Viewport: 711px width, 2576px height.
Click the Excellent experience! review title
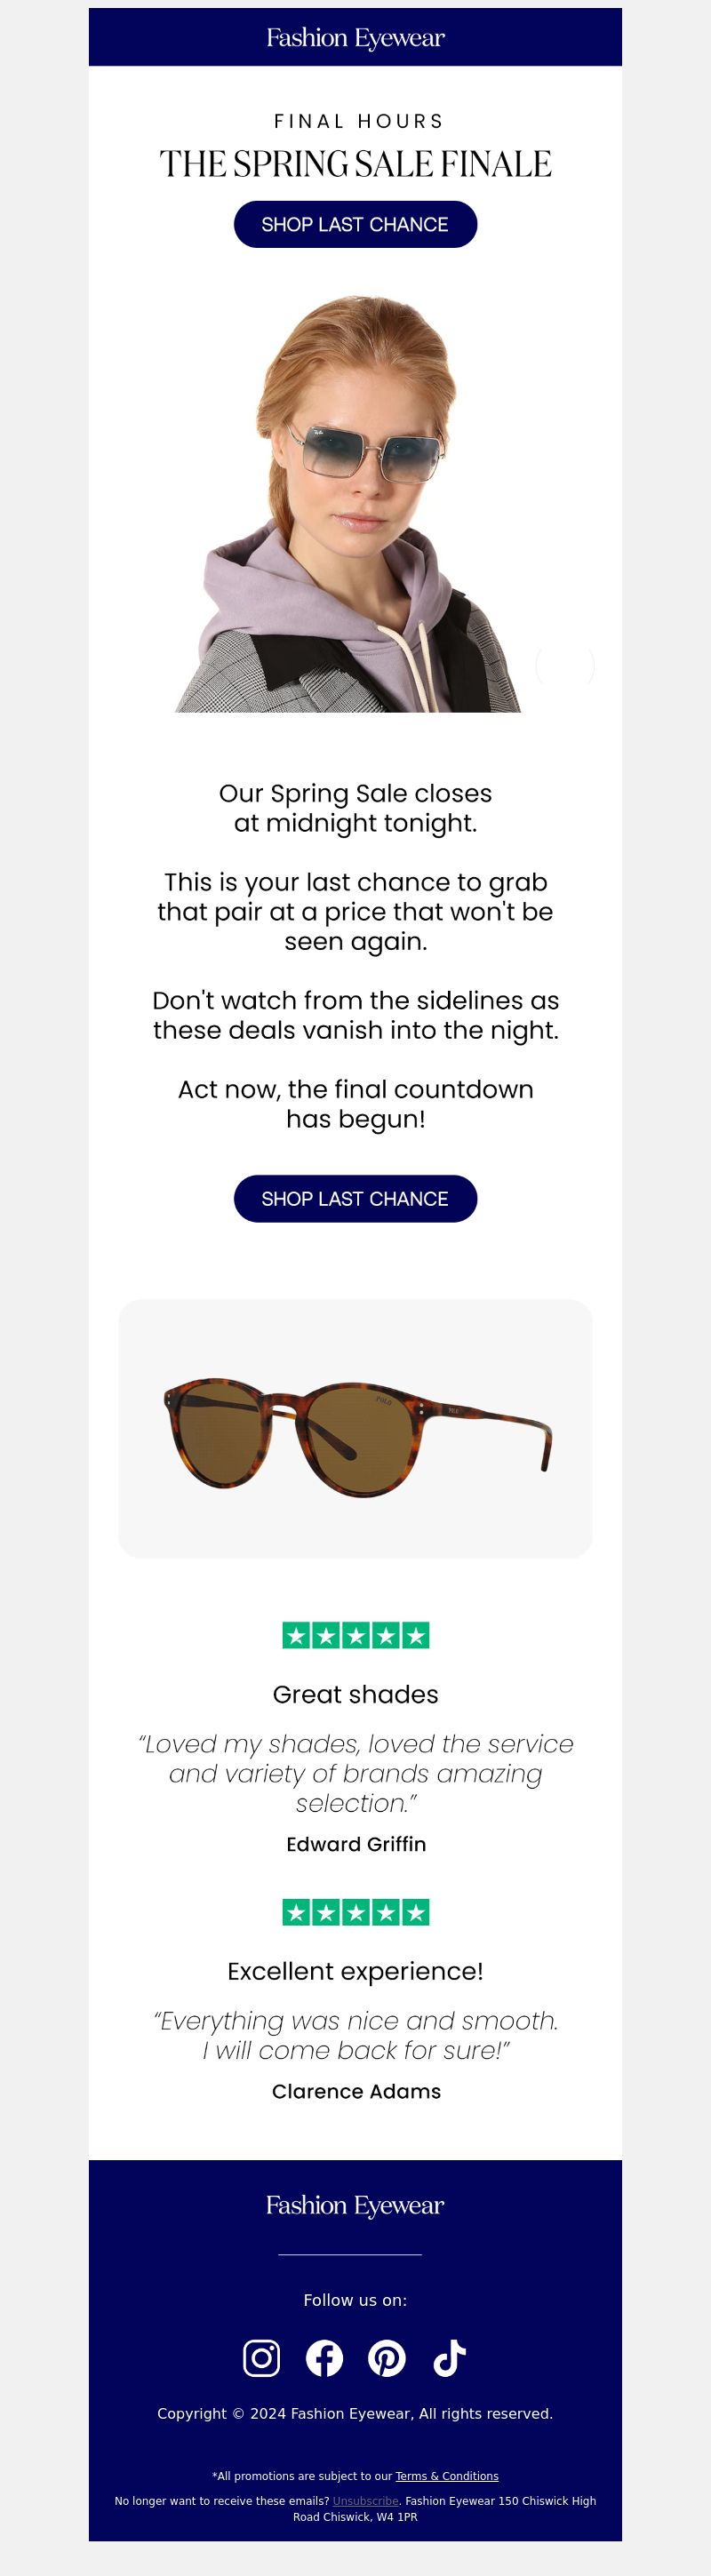356,1971
